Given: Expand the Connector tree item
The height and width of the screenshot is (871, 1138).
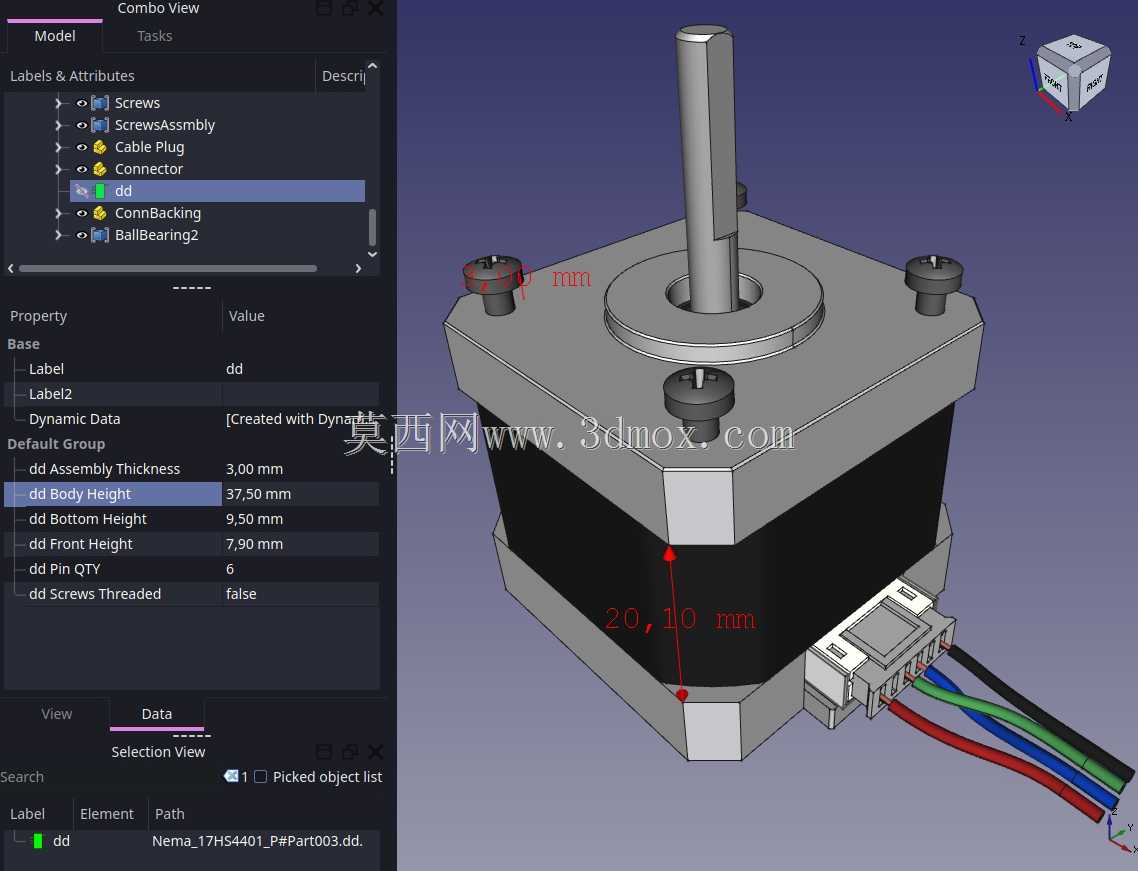Looking at the screenshot, I should [x=59, y=169].
